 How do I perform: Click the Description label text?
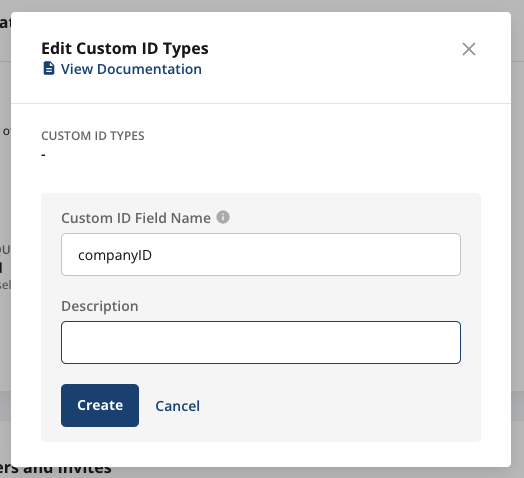tap(100, 306)
